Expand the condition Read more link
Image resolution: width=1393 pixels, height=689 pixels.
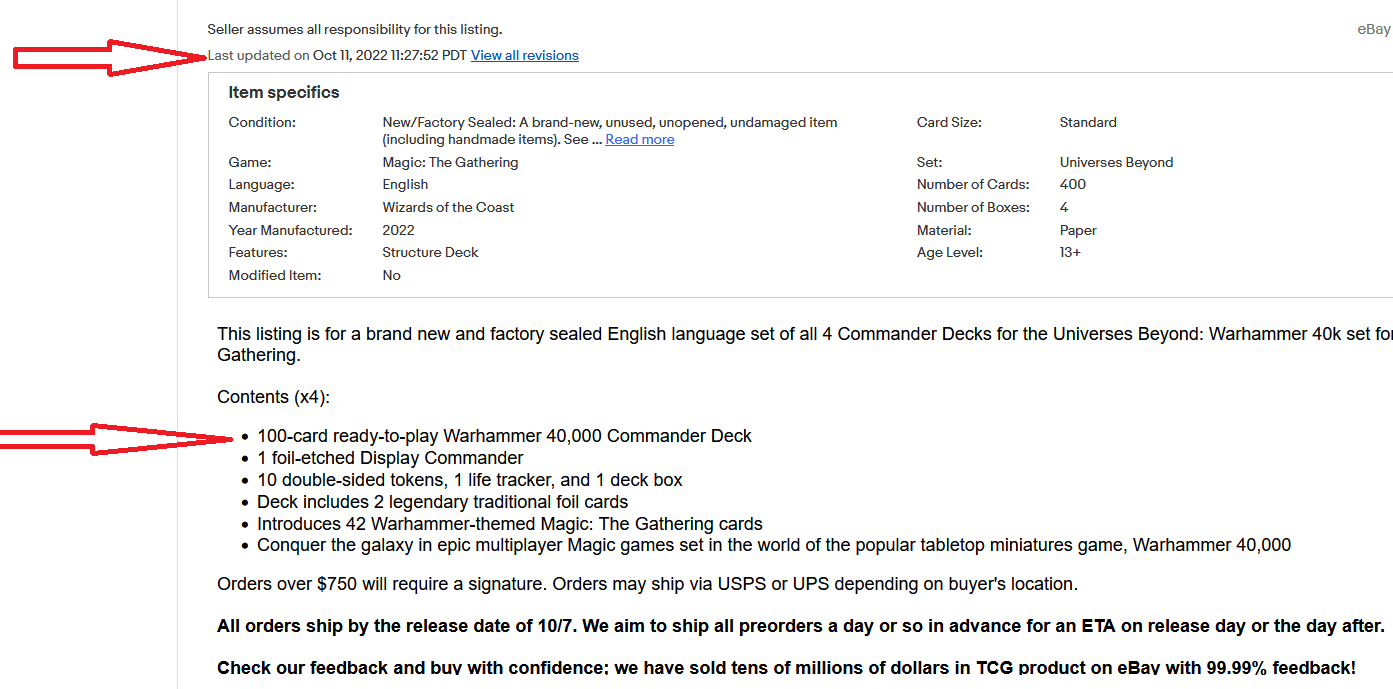point(639,140)
